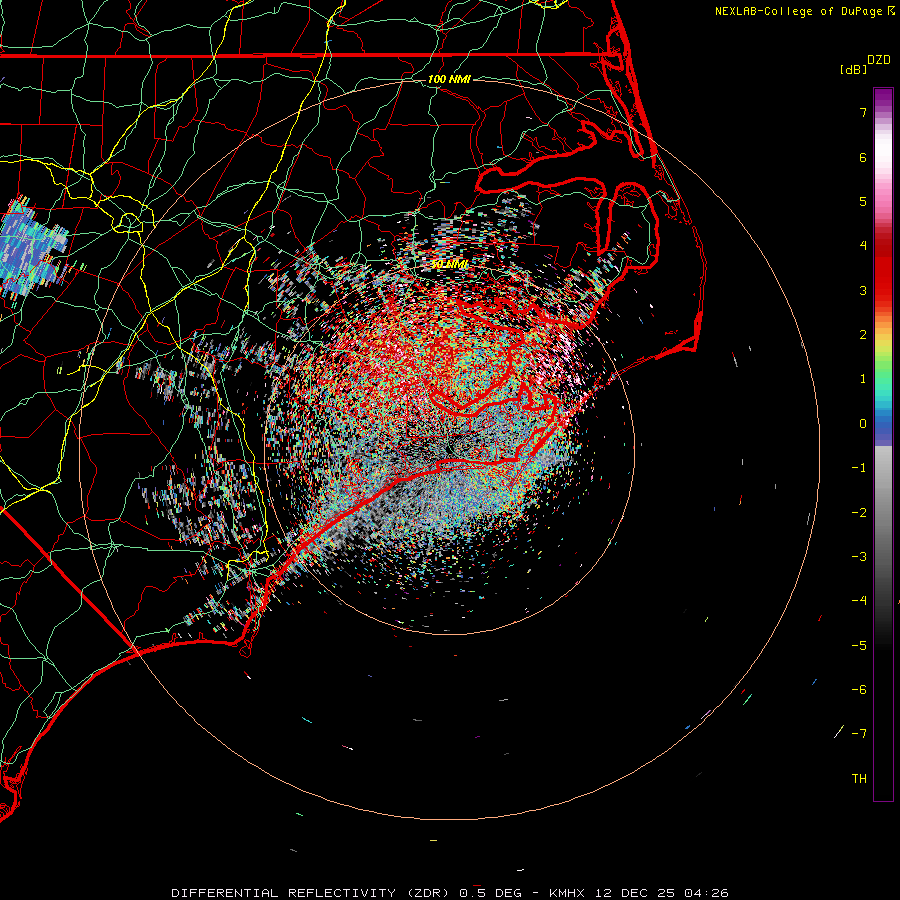The width and height of the screenshot is (900, 900).
Task: Click the (ZDR) abbreviation in the caption
Action: pos(428,893)
